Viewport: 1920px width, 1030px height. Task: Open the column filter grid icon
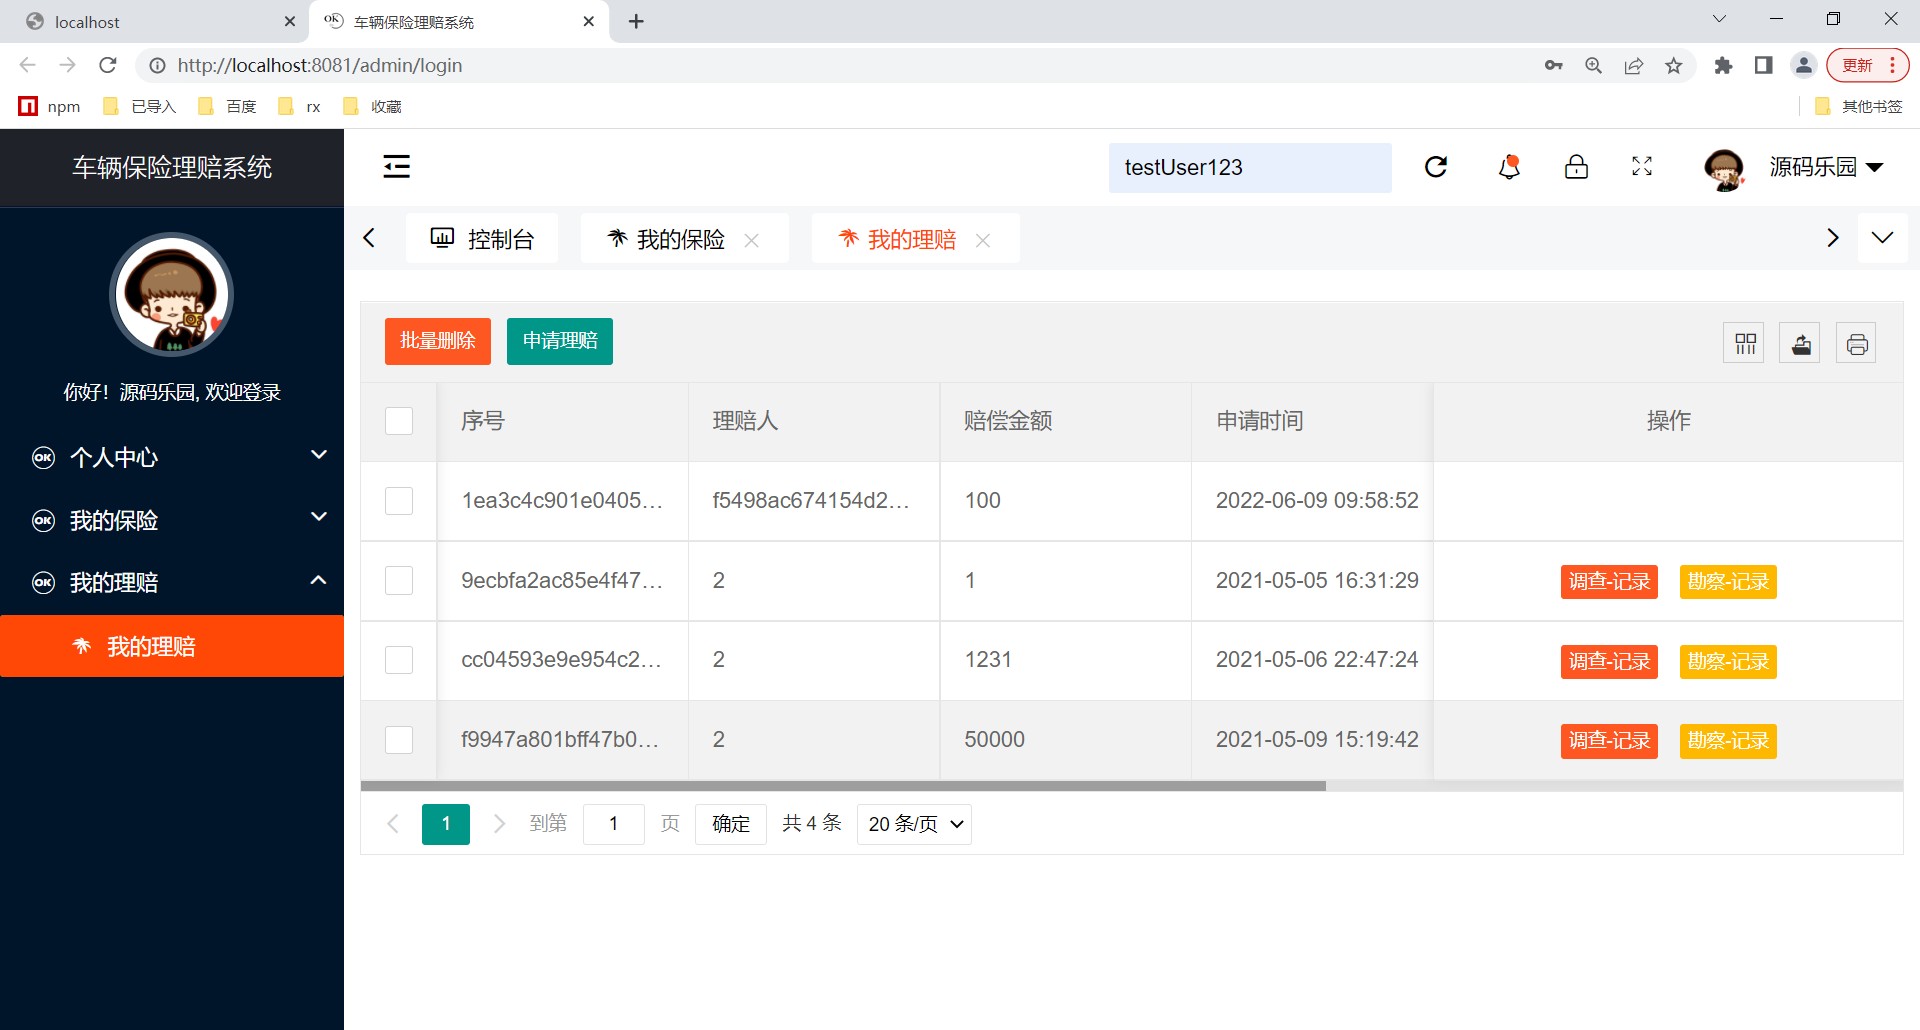point(1745,344)
